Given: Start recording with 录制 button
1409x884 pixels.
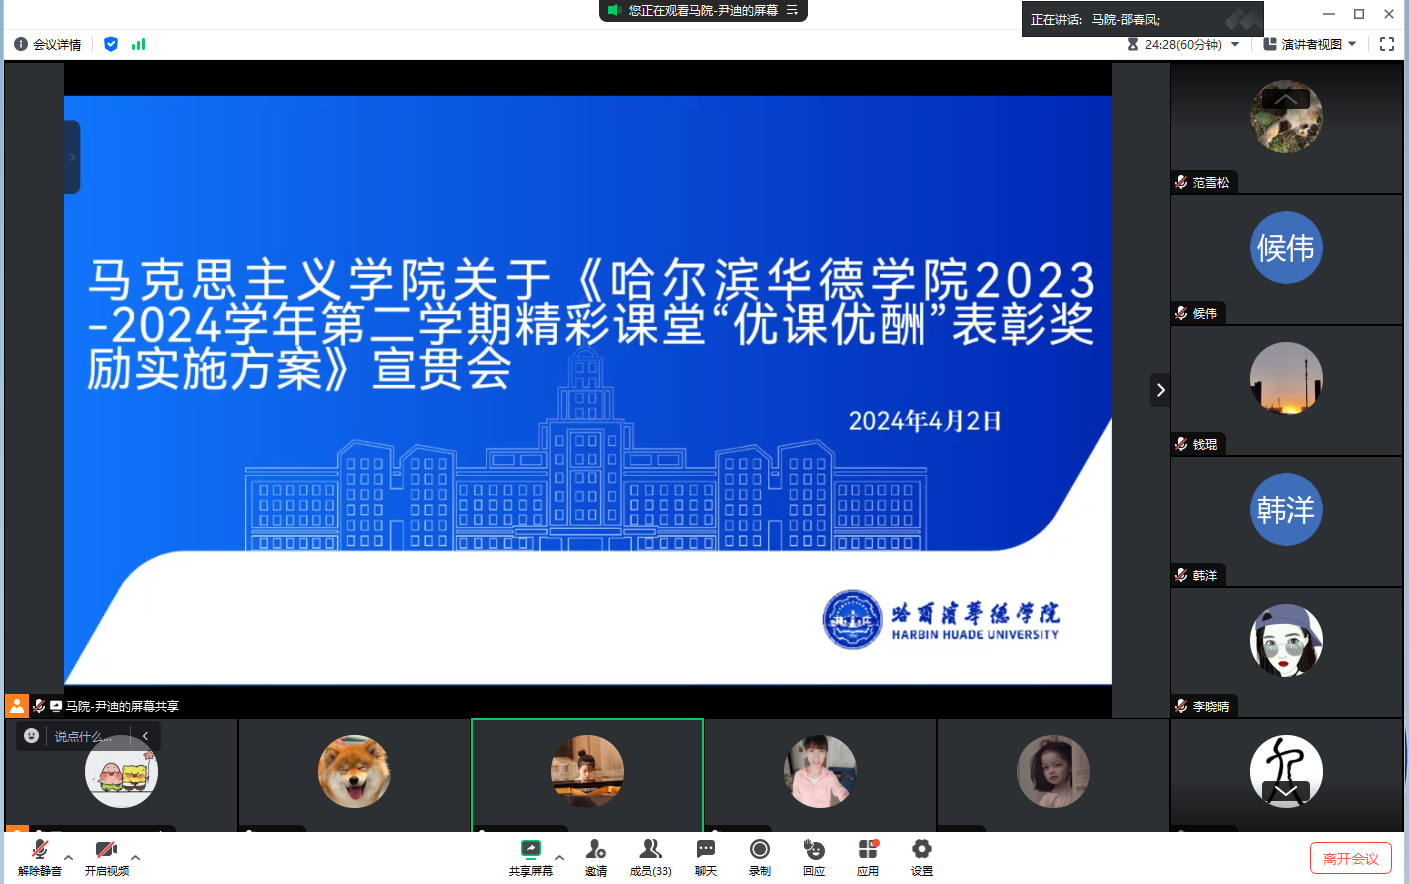Looking at the screenshot, I should pyautogui.click(x=760, y=856).
